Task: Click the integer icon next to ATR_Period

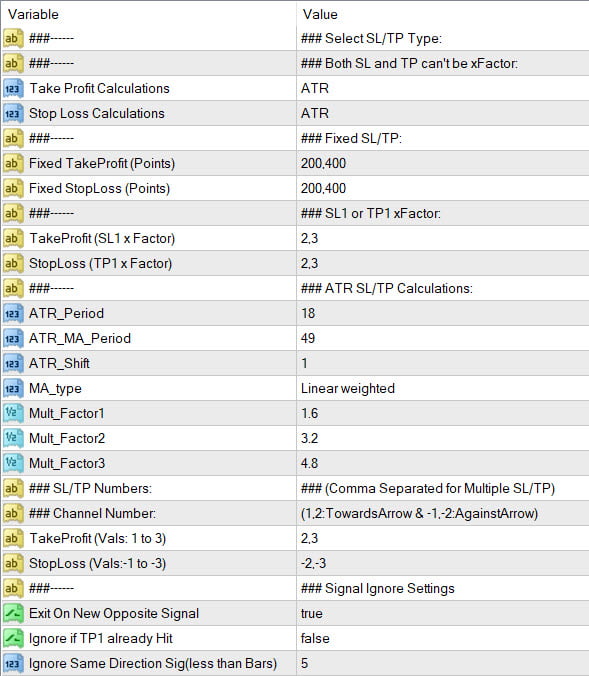Action: (x=13, y=313)
